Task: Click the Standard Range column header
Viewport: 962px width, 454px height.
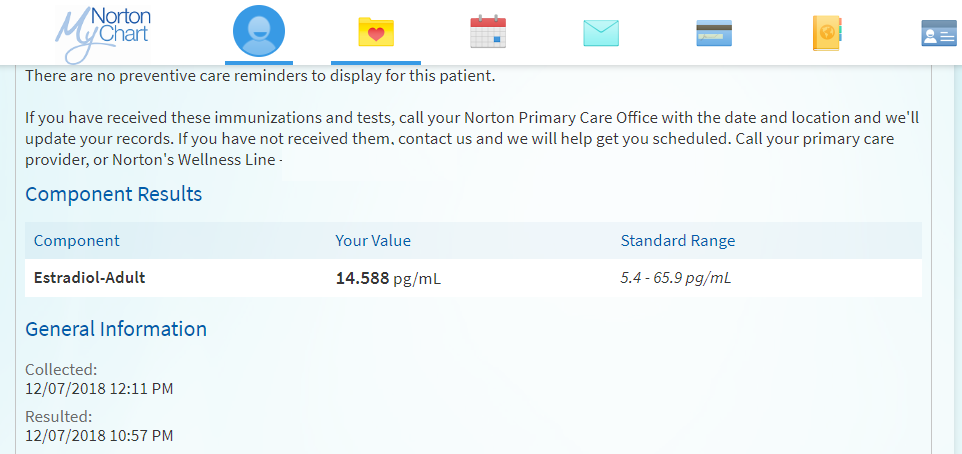Action: click(x=678, y=241)
